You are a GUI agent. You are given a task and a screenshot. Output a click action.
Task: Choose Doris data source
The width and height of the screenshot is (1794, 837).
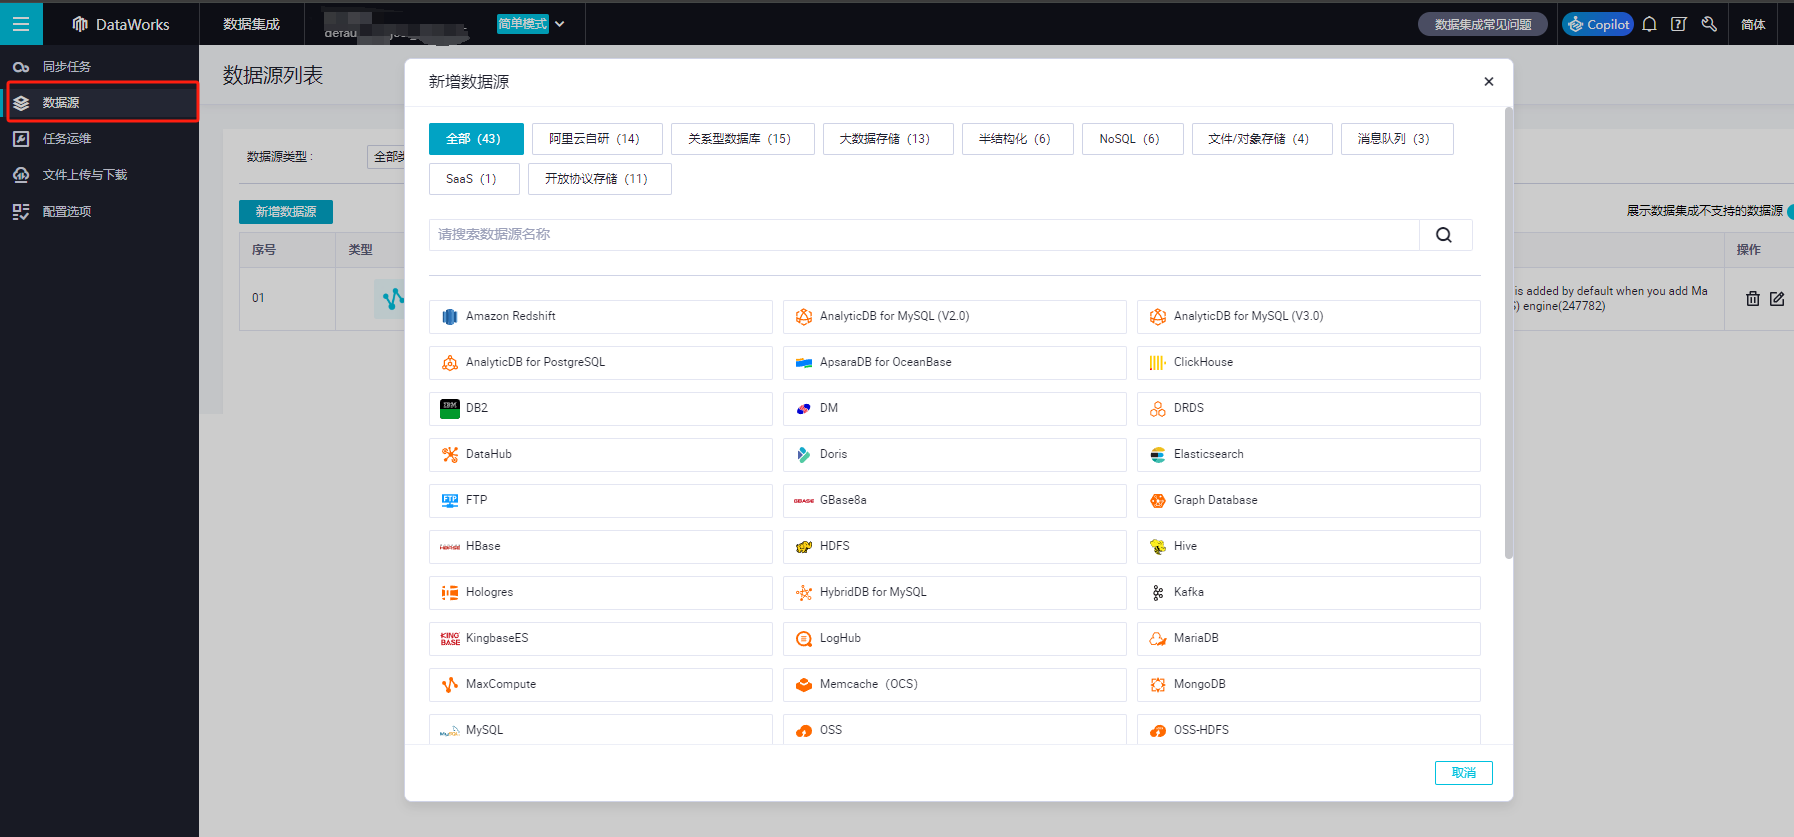coord(955,455)
